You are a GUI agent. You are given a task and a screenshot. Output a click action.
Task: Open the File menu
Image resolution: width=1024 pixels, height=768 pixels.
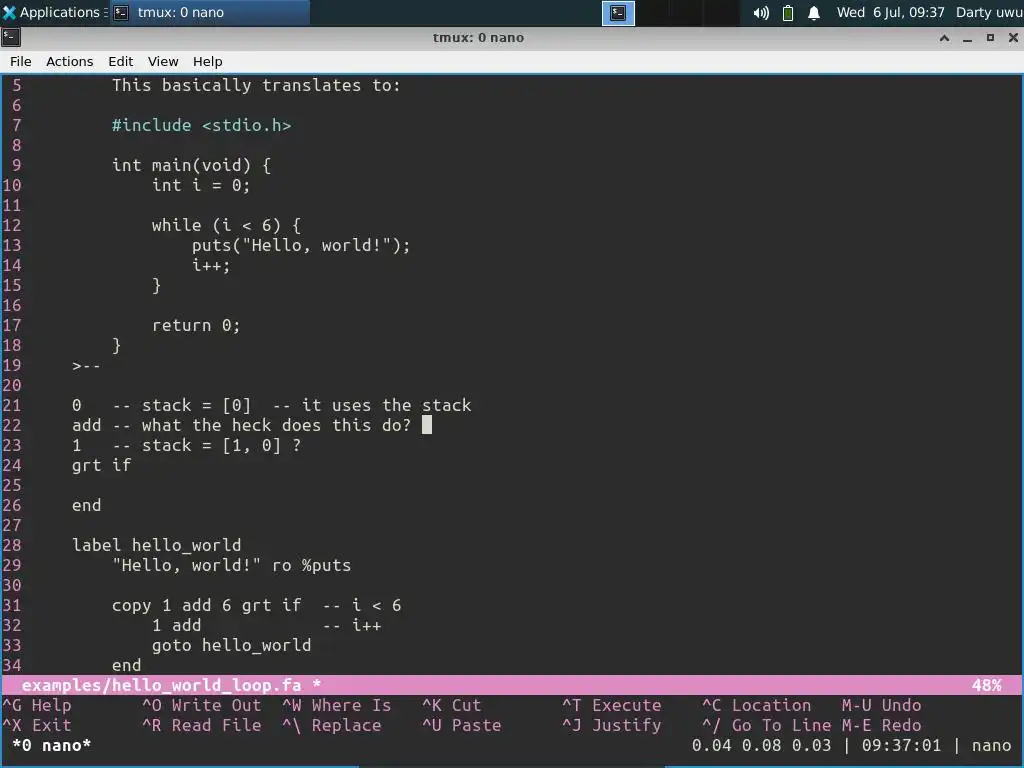pos(21,61)
